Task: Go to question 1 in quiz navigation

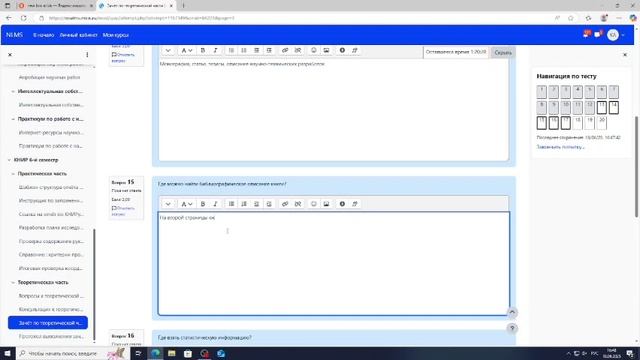Action: click(541, 92)
